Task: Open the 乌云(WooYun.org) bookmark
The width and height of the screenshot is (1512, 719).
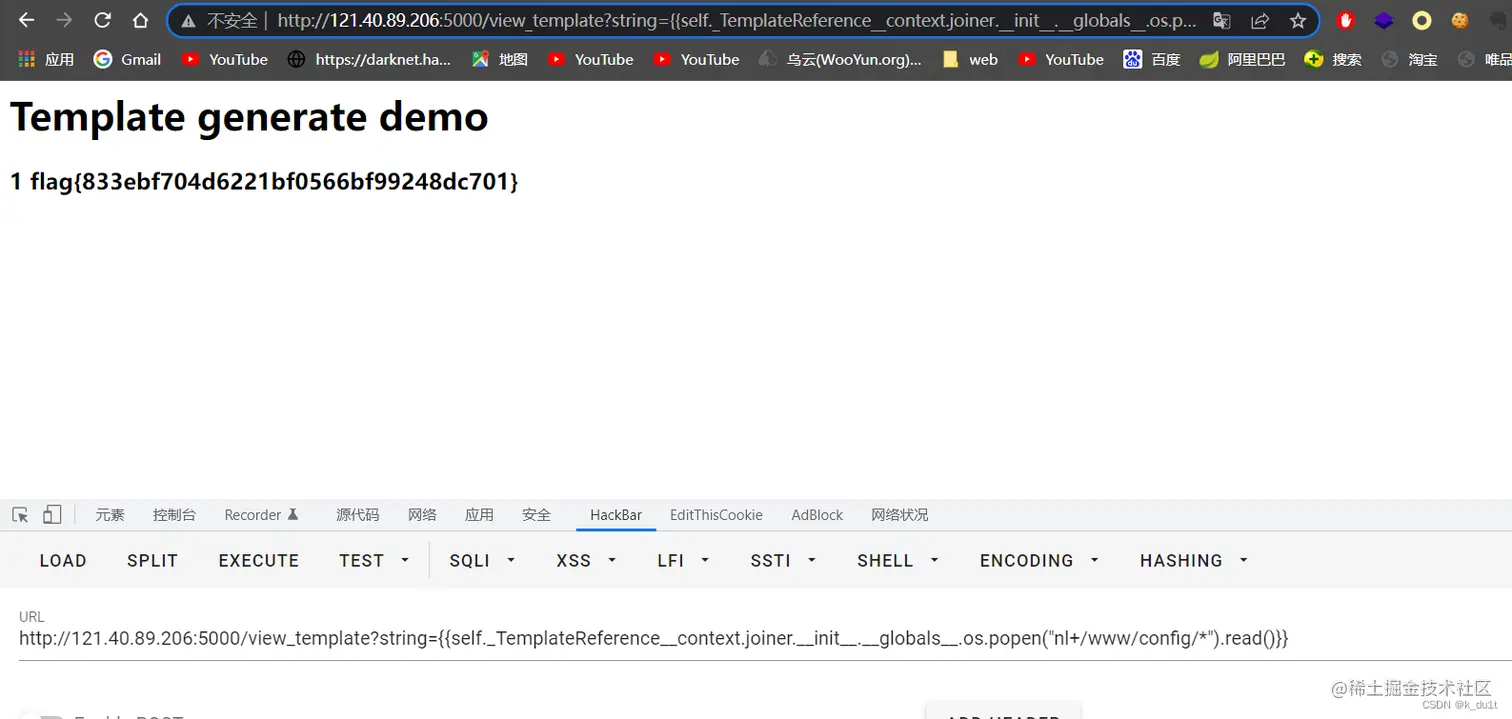Action: [840, 59]
